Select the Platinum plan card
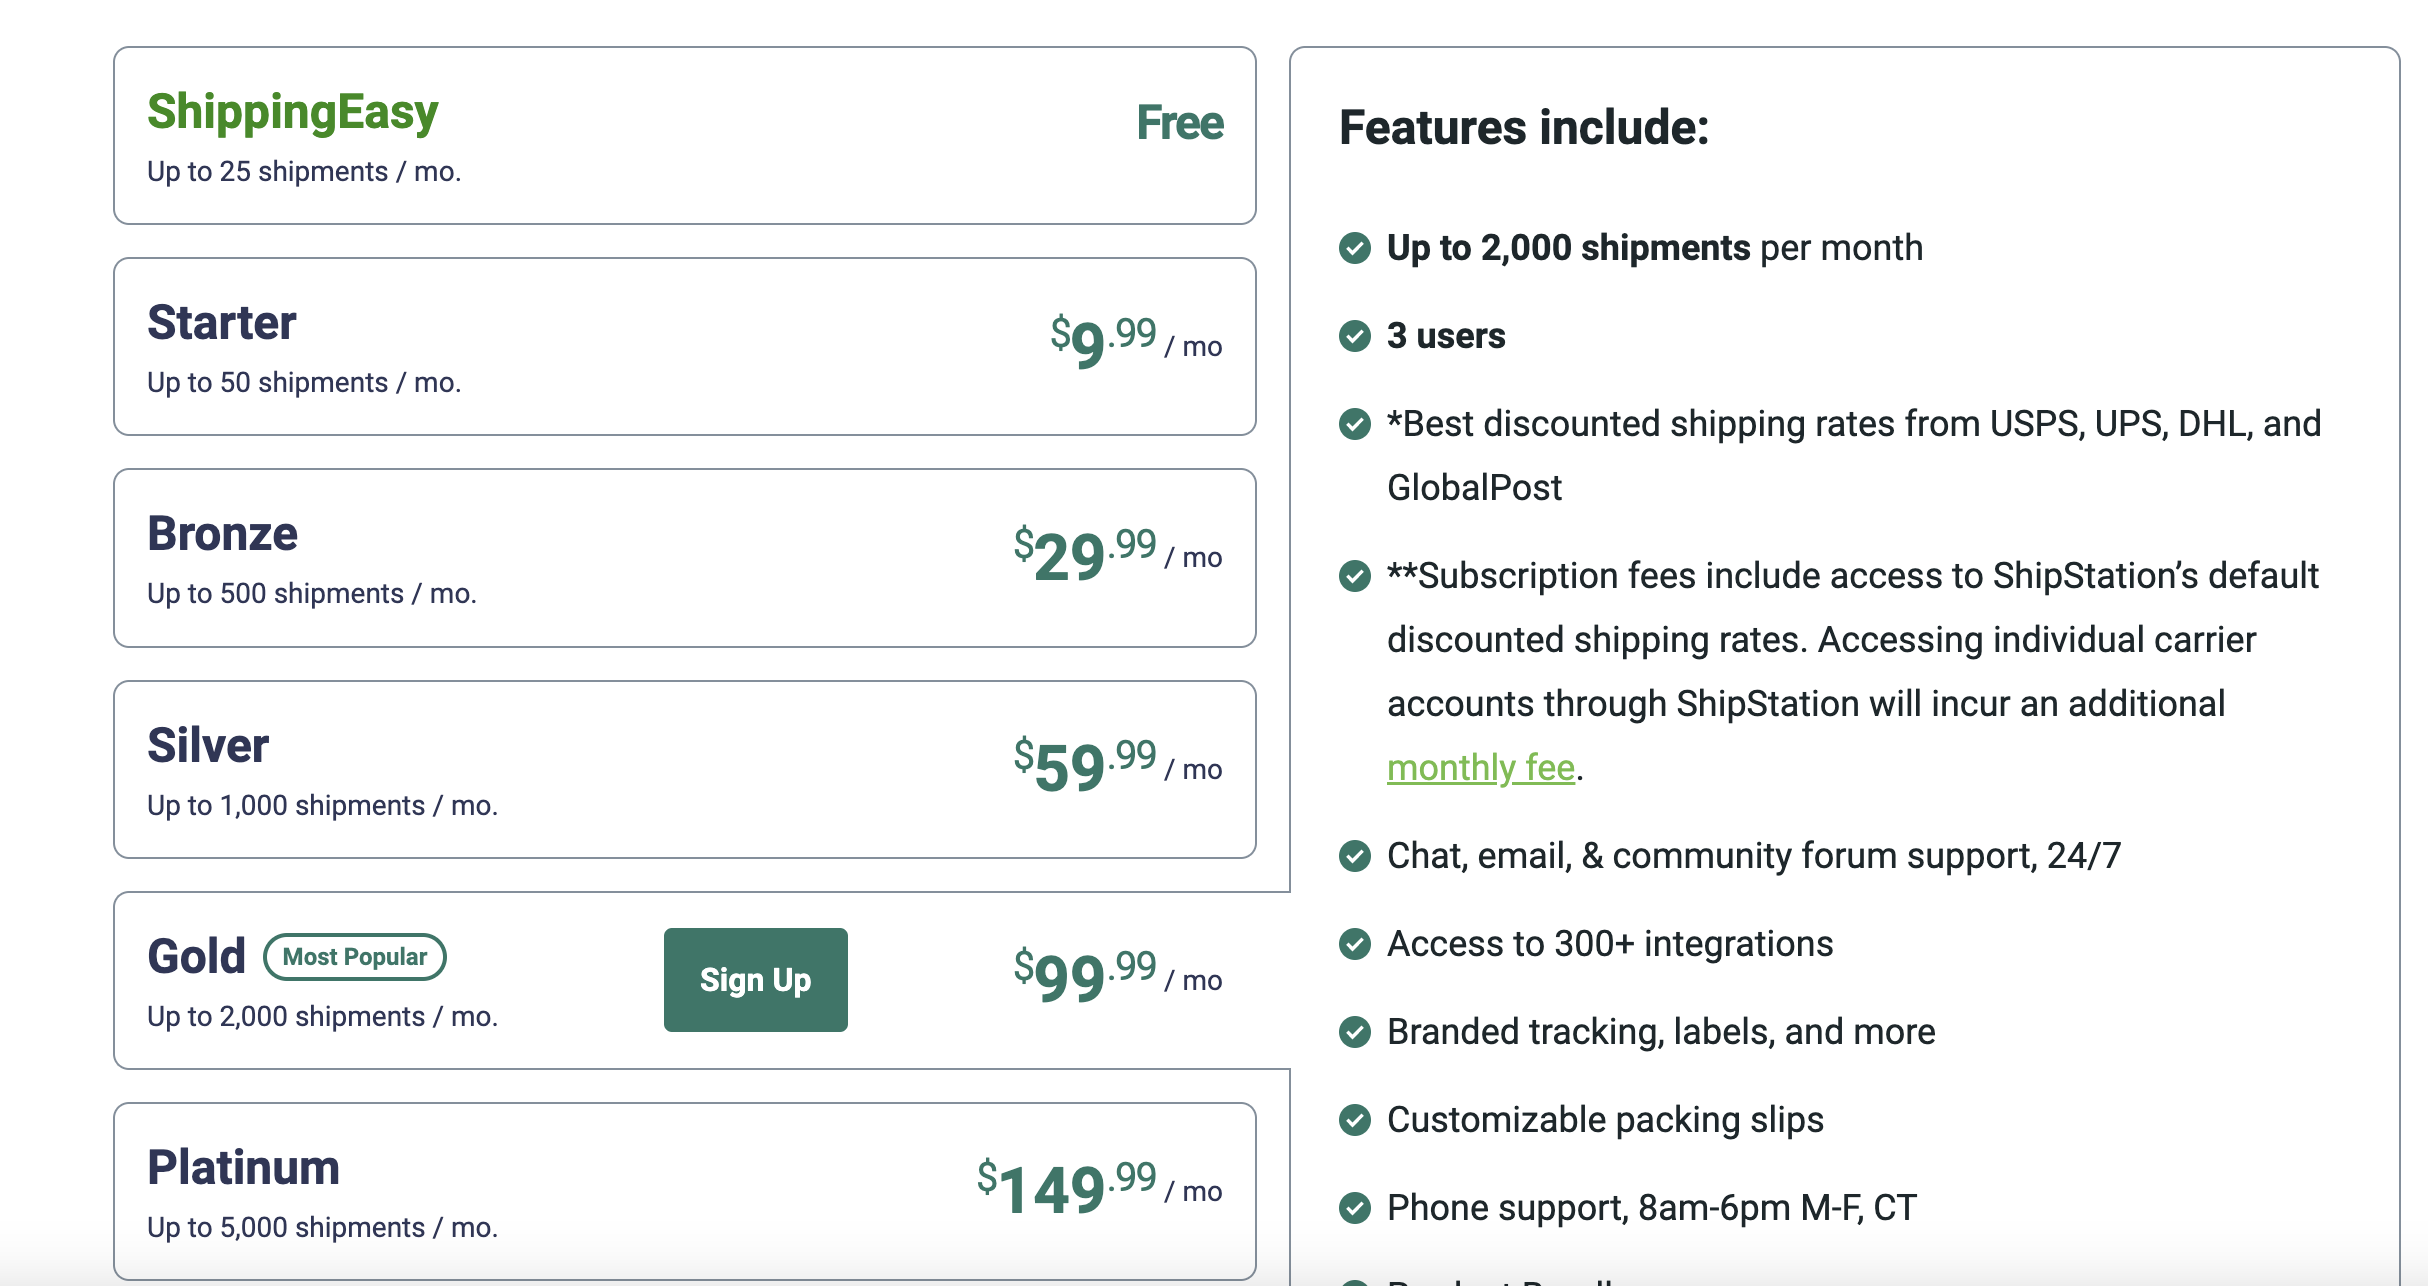The width and height of the screenshot is (2428, 1286). (686, 1190)
